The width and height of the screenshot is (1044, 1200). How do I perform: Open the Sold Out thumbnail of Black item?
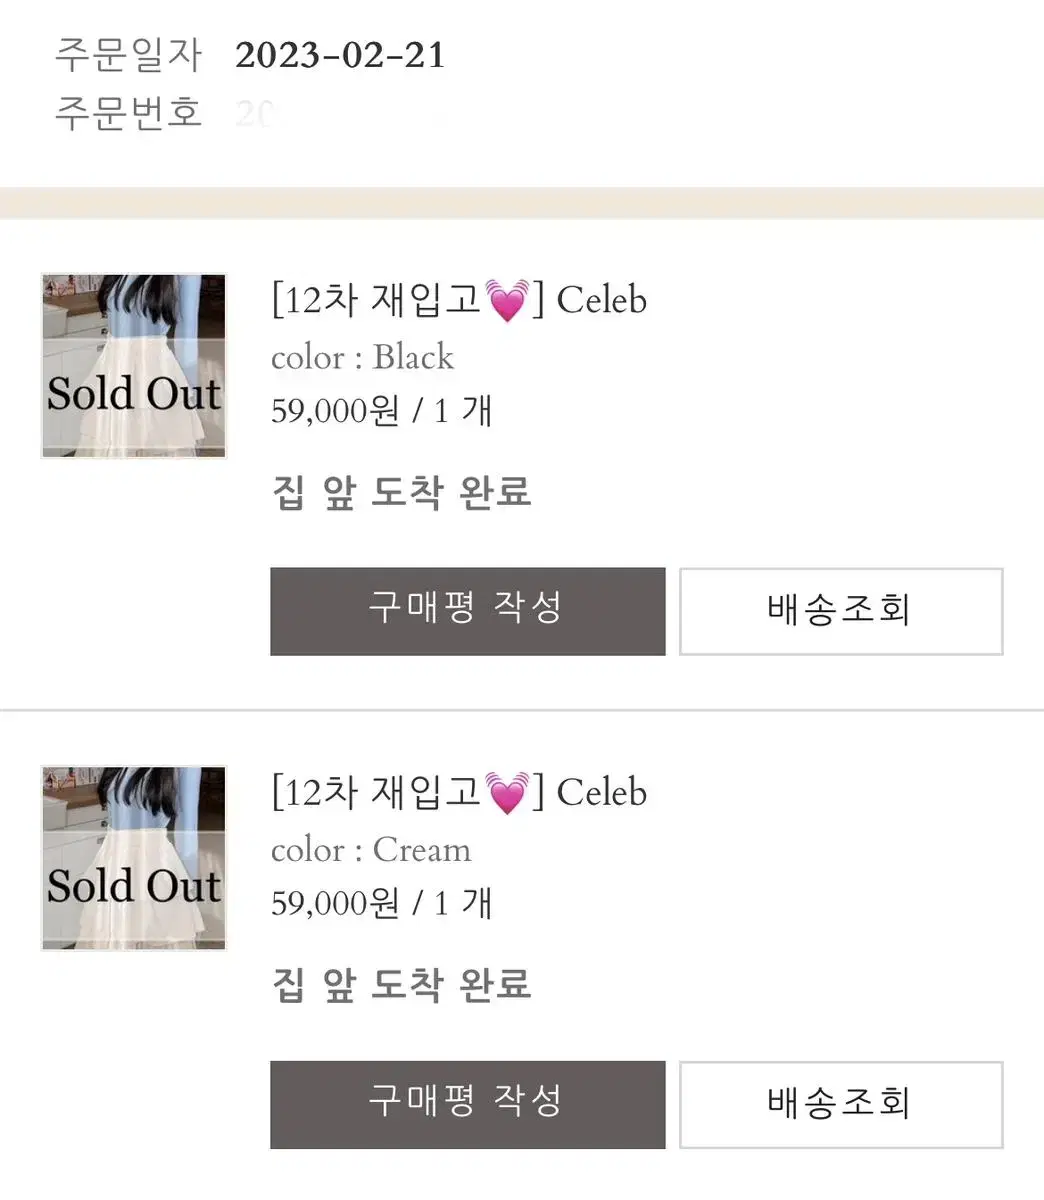click(134, 366)
